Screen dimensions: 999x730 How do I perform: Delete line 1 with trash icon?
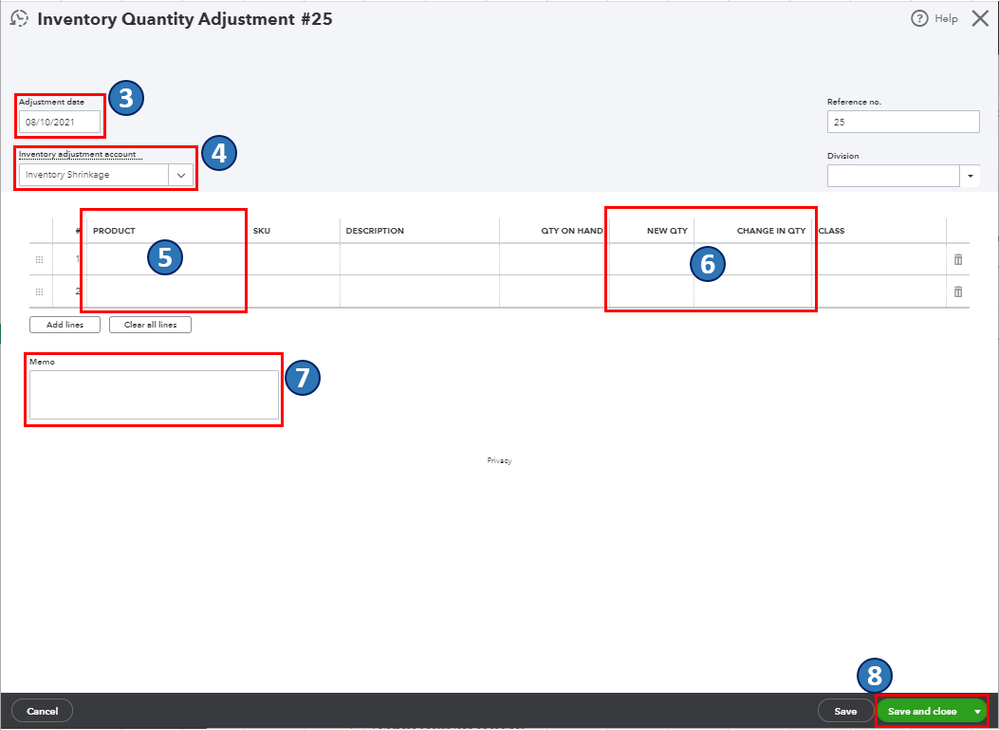coord(958,259)
